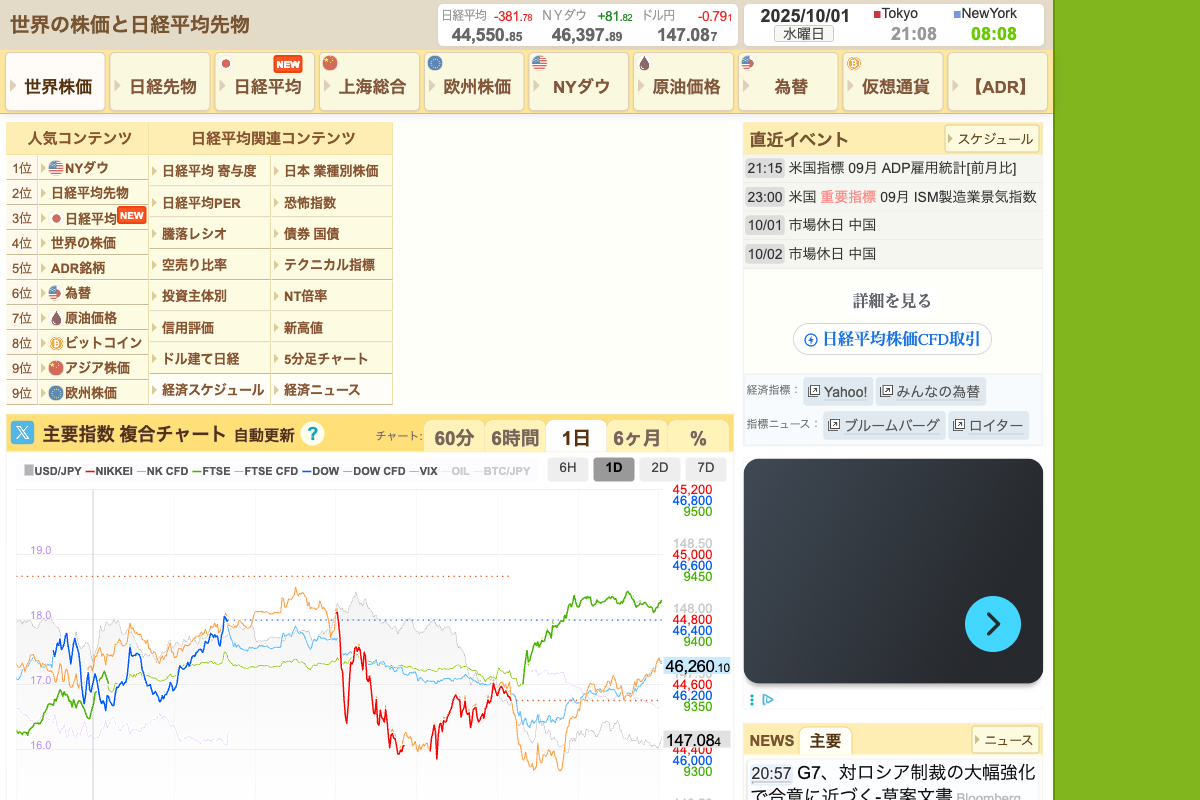
Task: Click the blue arrow button in the ad
Action: coord(992,624)
